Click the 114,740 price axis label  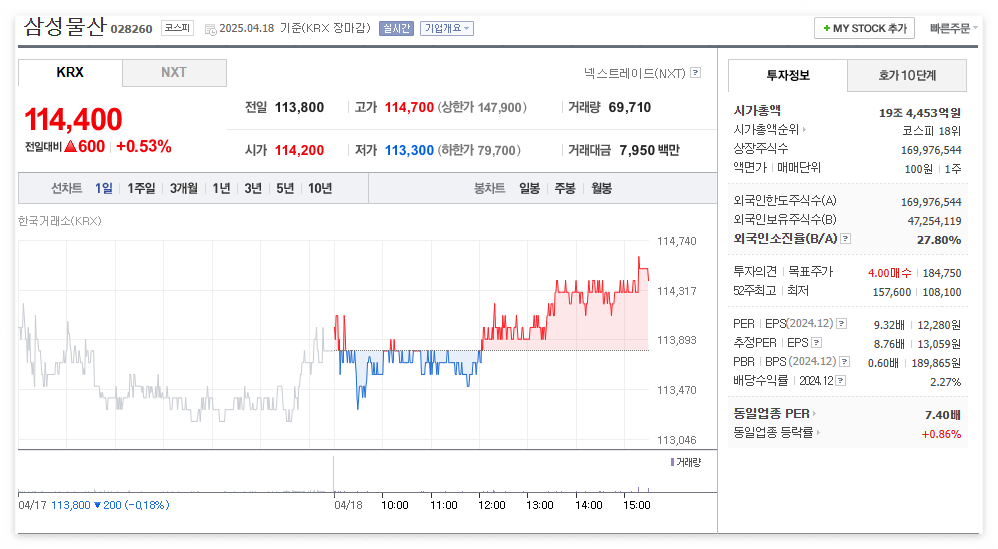[677, 241]
